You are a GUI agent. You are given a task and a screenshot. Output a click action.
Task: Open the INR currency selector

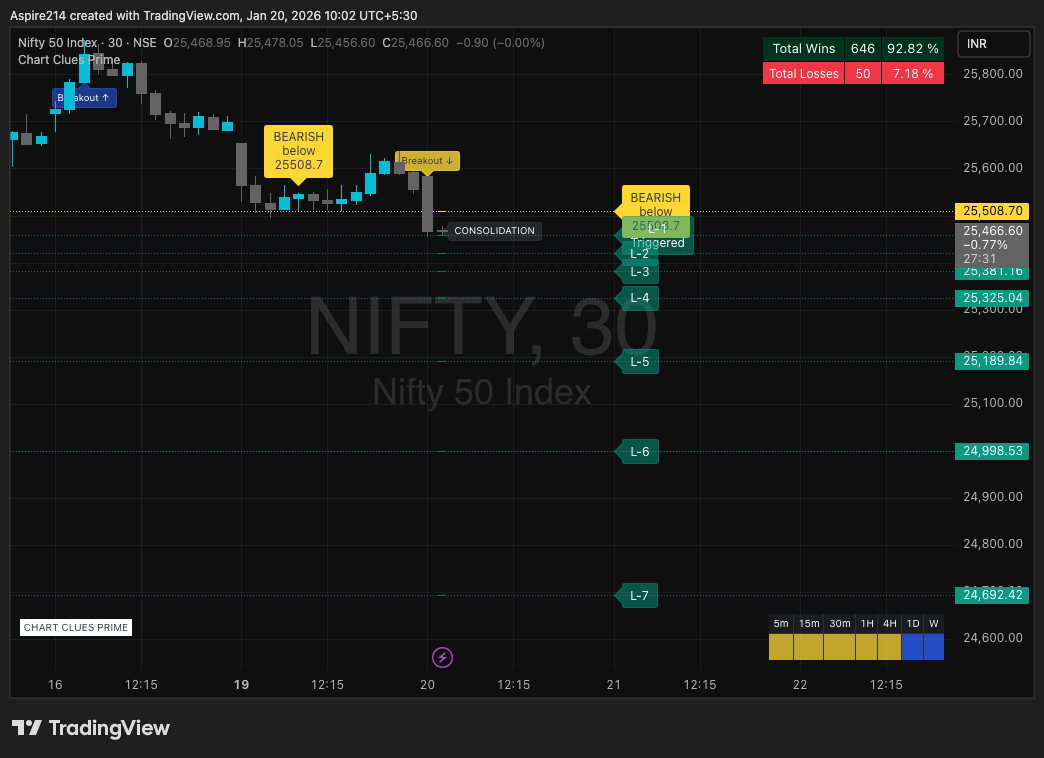[x=993, y=44]
